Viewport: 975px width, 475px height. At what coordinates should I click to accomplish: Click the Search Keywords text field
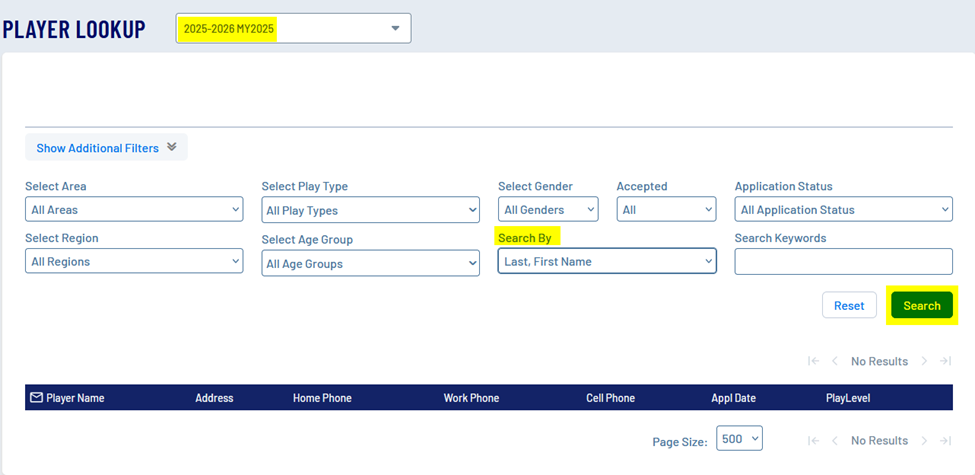pyautogui.click(x=843, y=262)
